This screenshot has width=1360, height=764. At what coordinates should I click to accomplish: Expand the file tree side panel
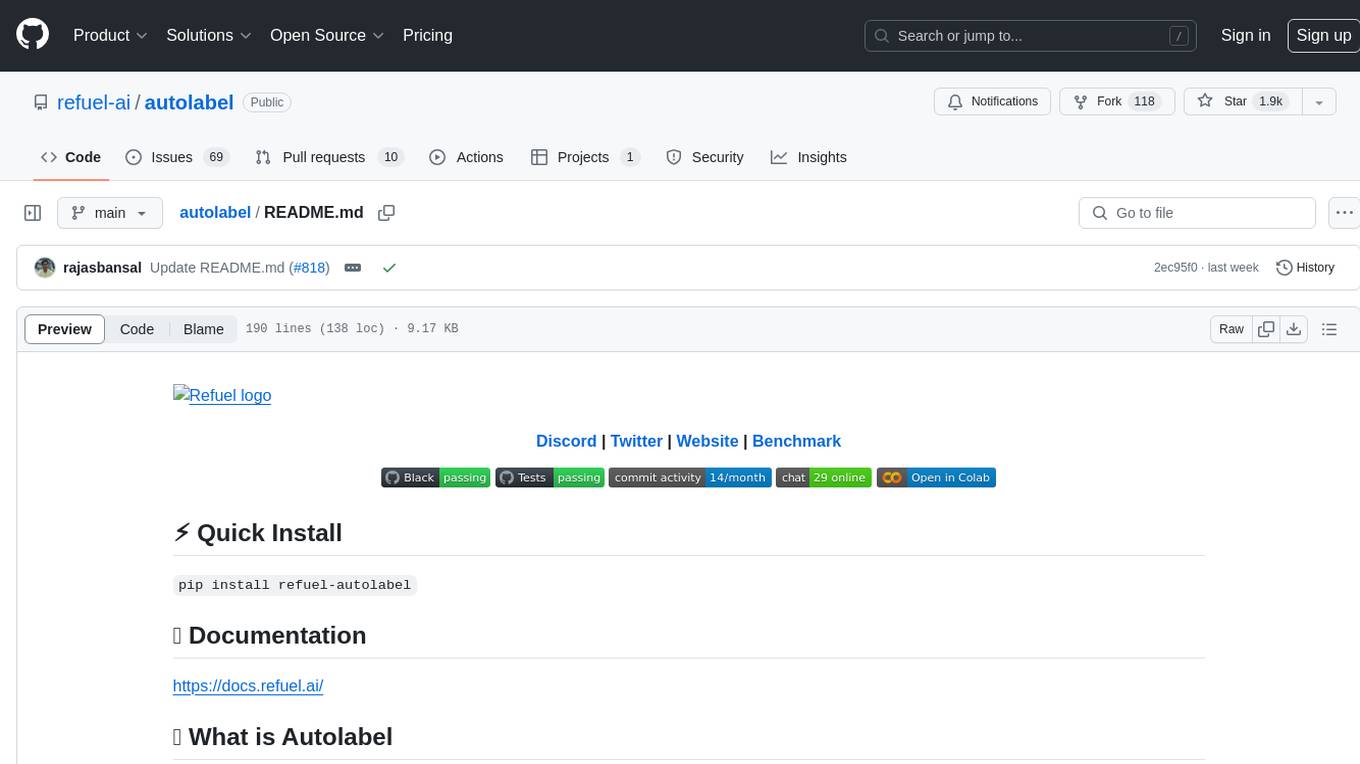pyautogui.click(x=33, y=213)
